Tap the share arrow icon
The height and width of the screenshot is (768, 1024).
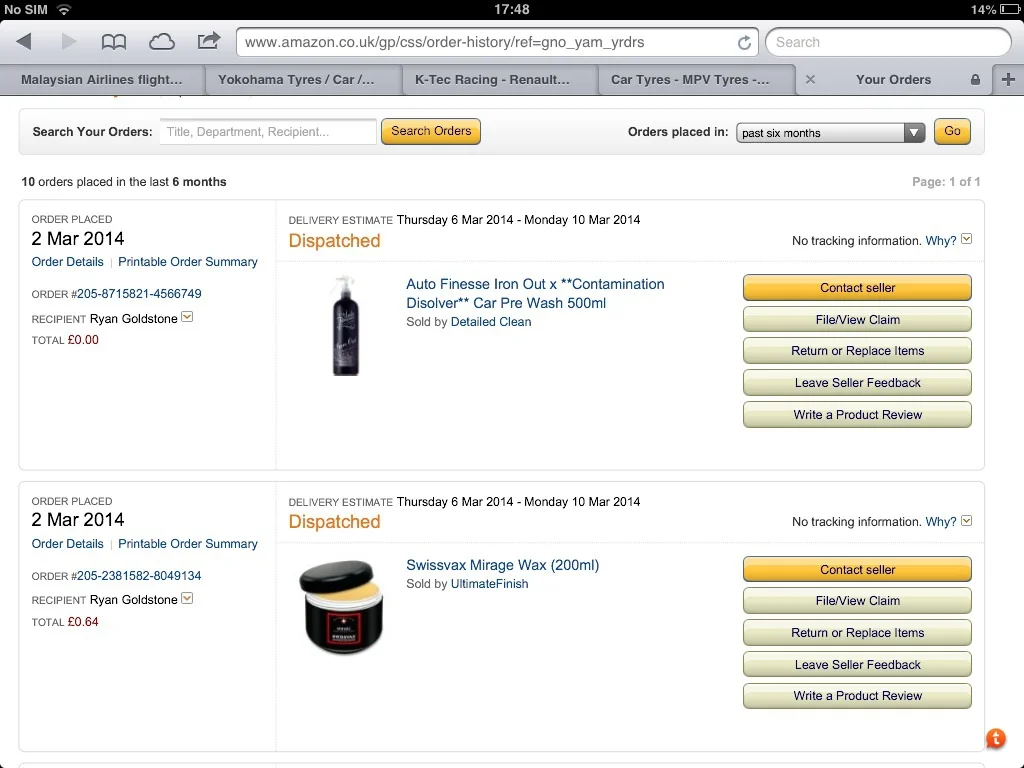[208, 41]
